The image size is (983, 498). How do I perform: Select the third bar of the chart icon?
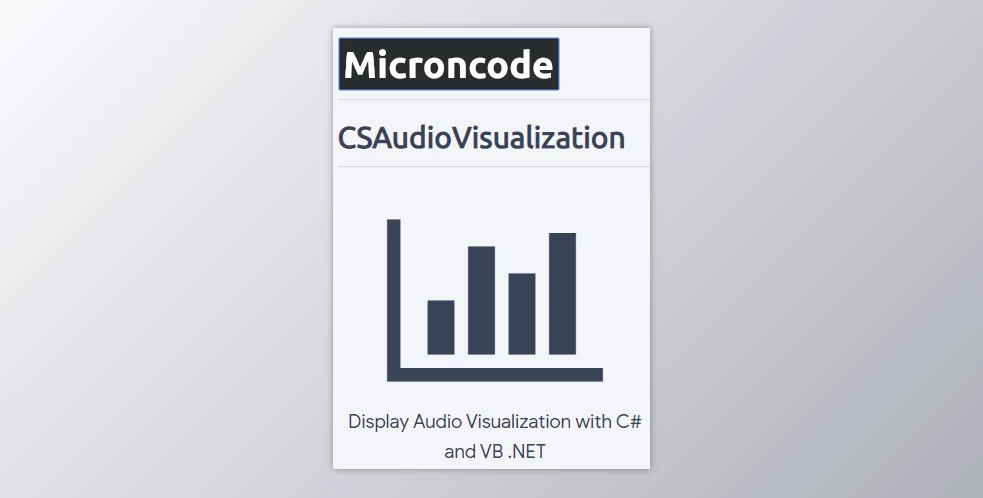(x=522, y=313)
